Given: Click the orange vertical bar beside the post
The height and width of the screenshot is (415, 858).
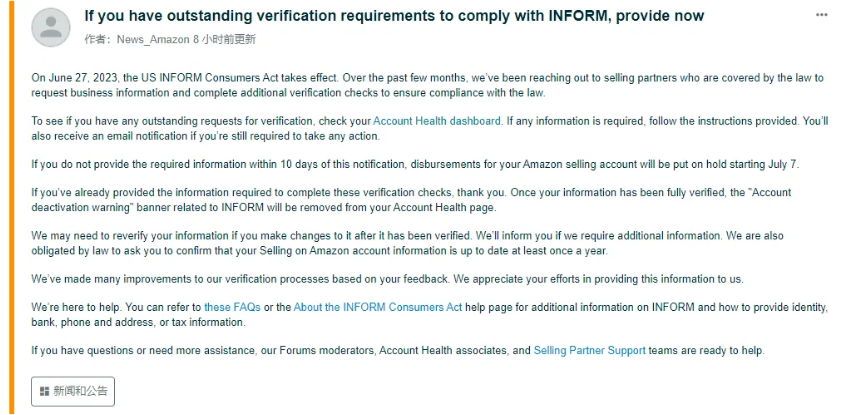Looking at the screenshot, I should pyautogui.click(x=11, y=208).
